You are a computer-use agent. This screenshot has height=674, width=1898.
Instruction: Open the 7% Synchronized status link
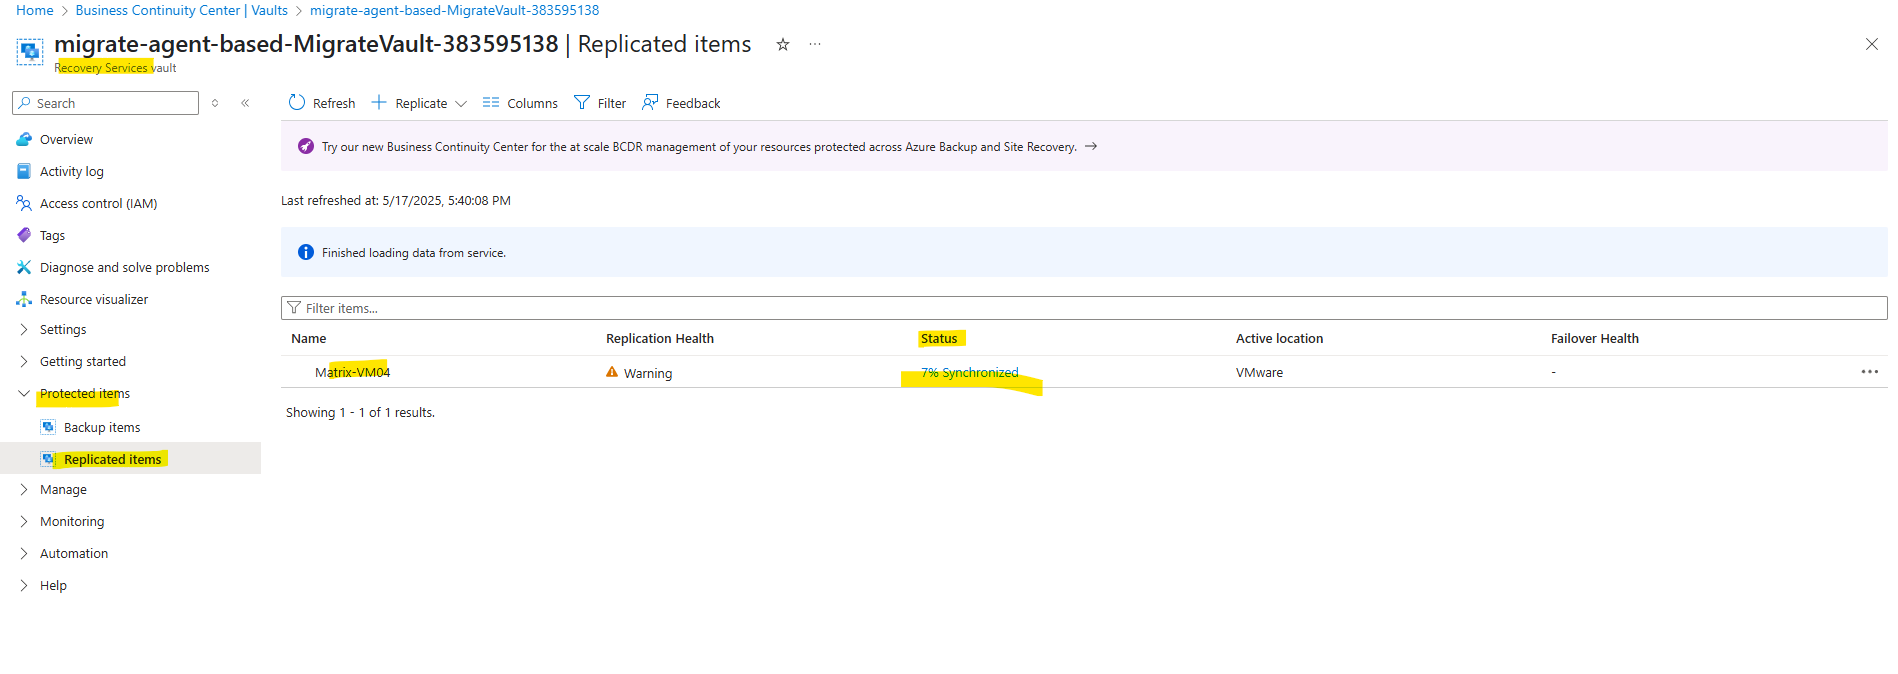click(x=970, y=372)
